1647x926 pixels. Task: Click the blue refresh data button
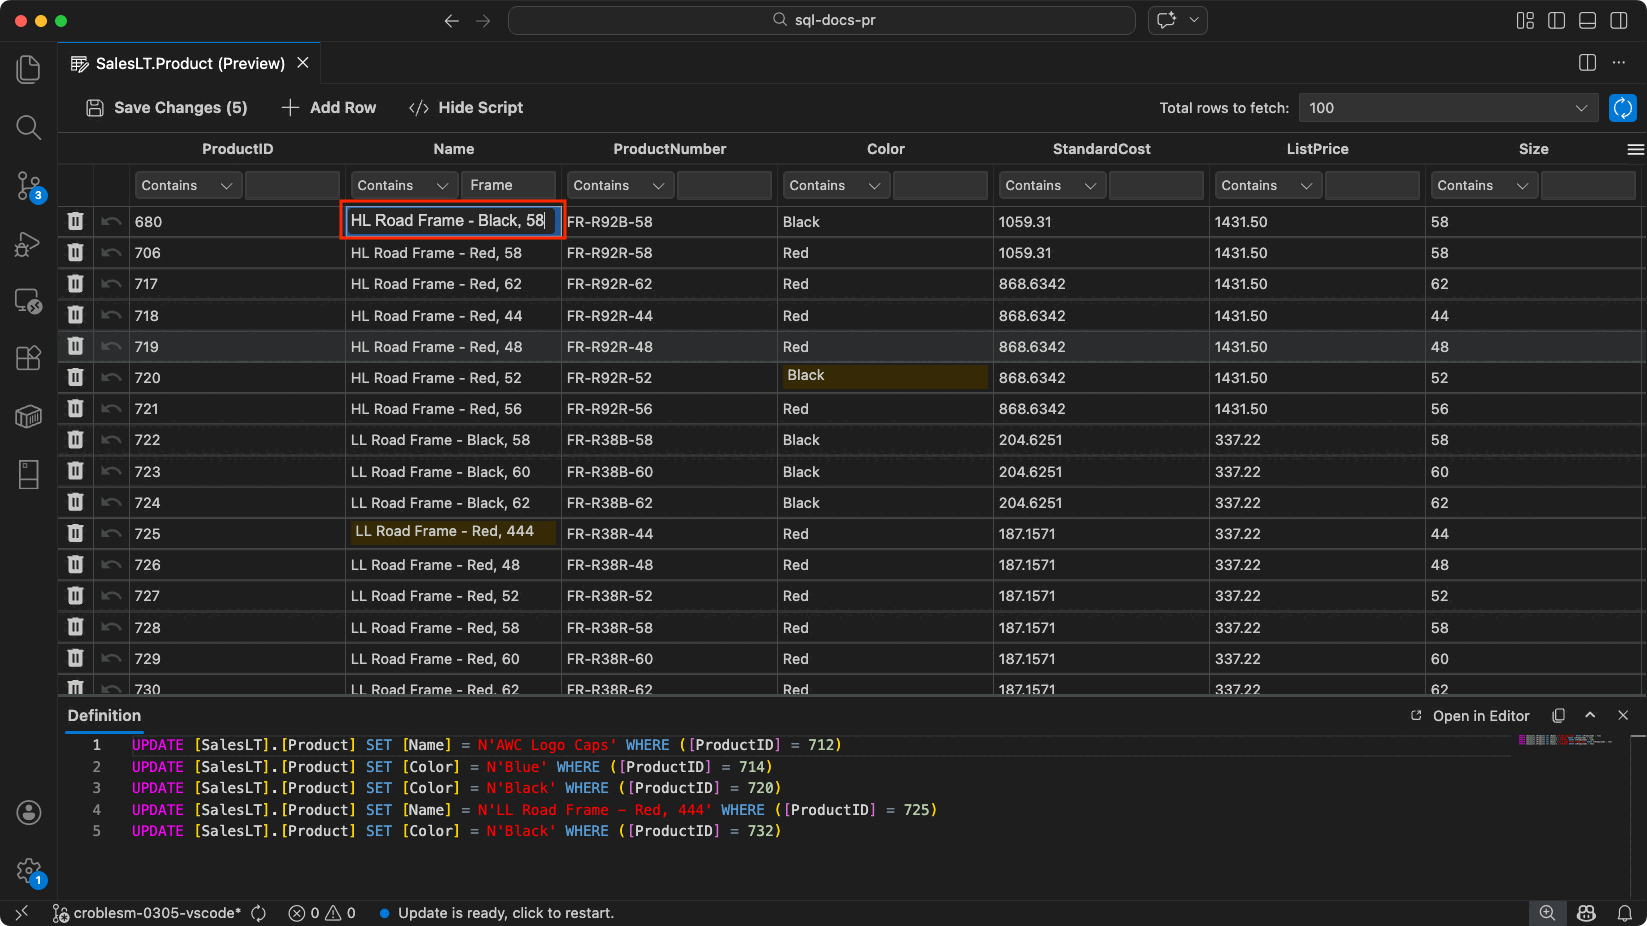(1622, 108)
